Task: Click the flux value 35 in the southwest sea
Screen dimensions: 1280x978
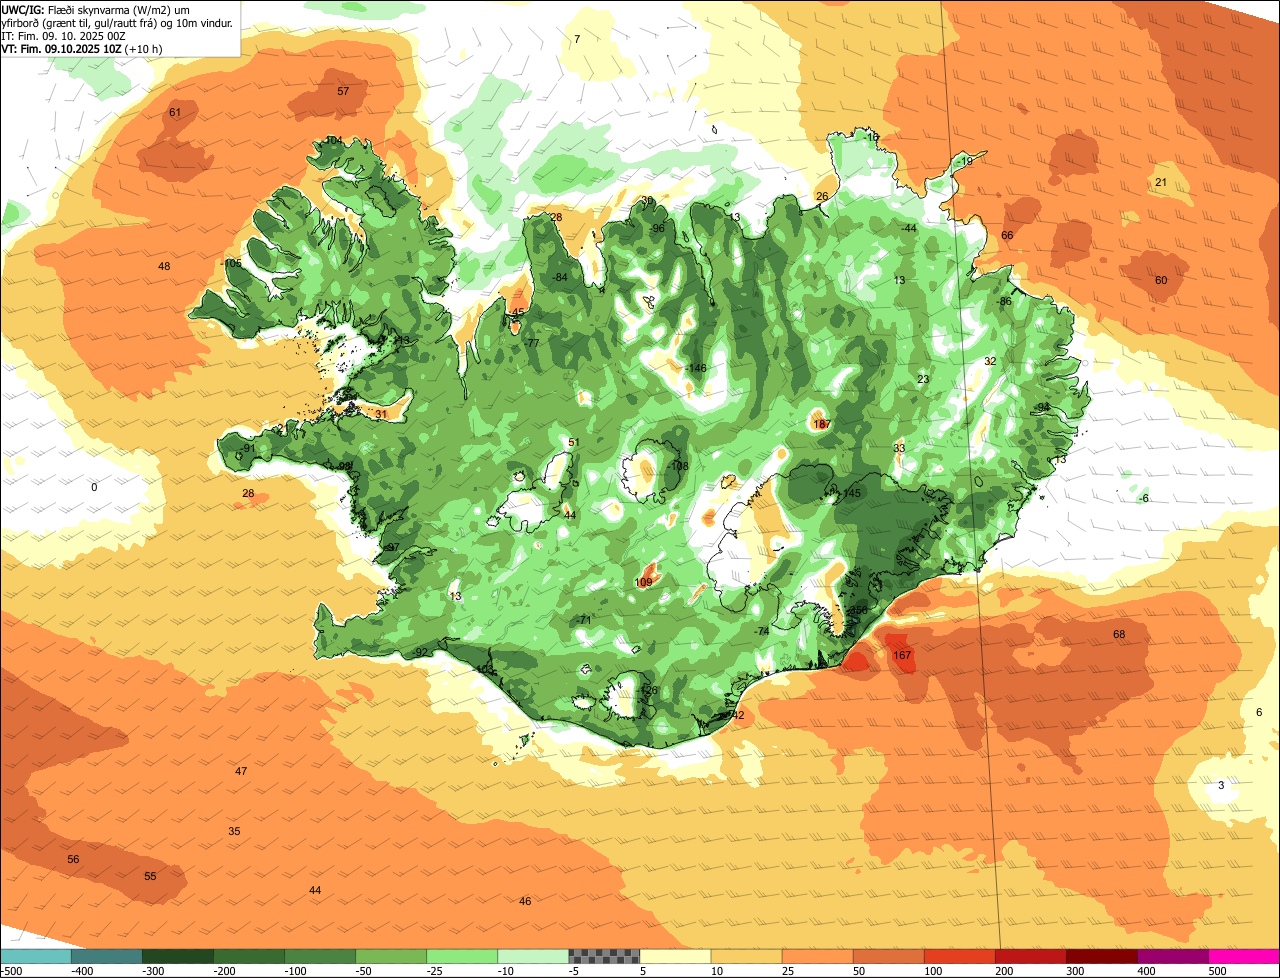Action: tap(234, 831)
